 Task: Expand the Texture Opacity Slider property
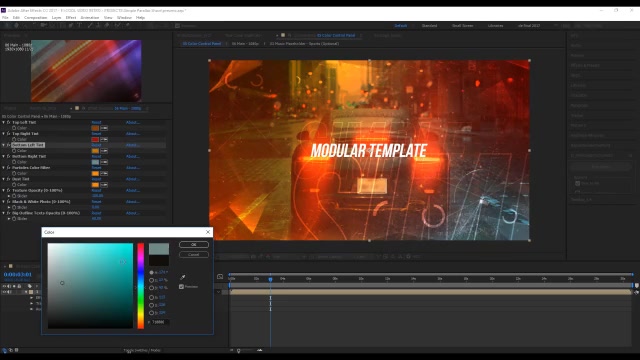pos(9,196)
